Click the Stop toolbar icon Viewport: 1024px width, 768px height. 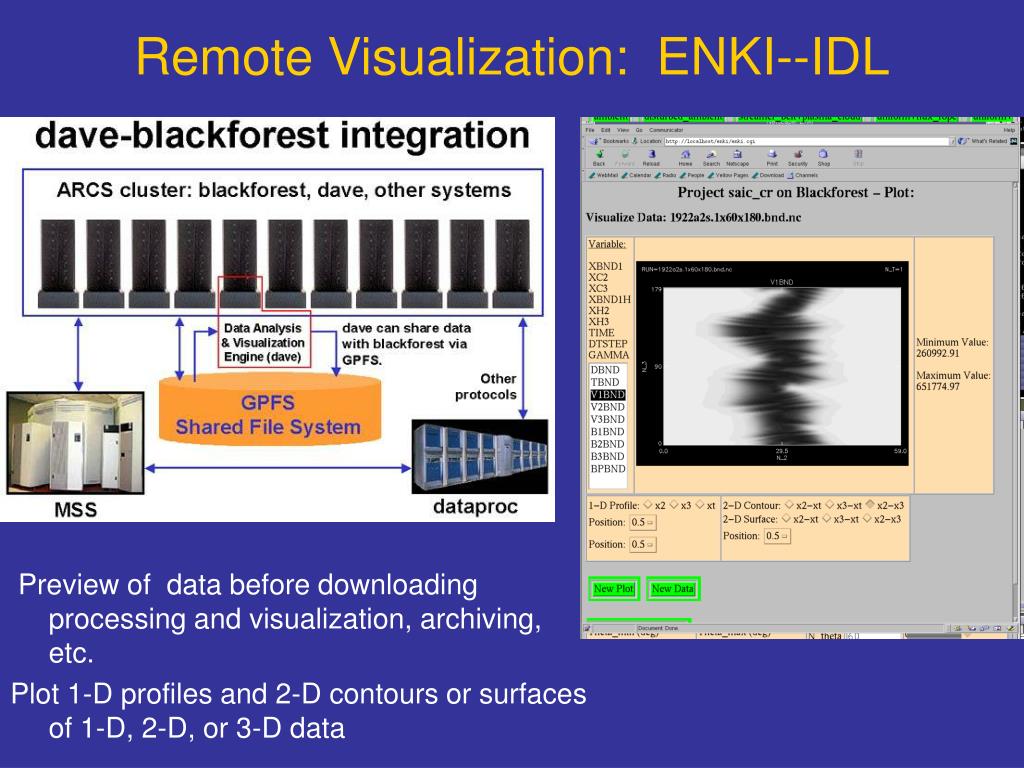coord(858,155)
